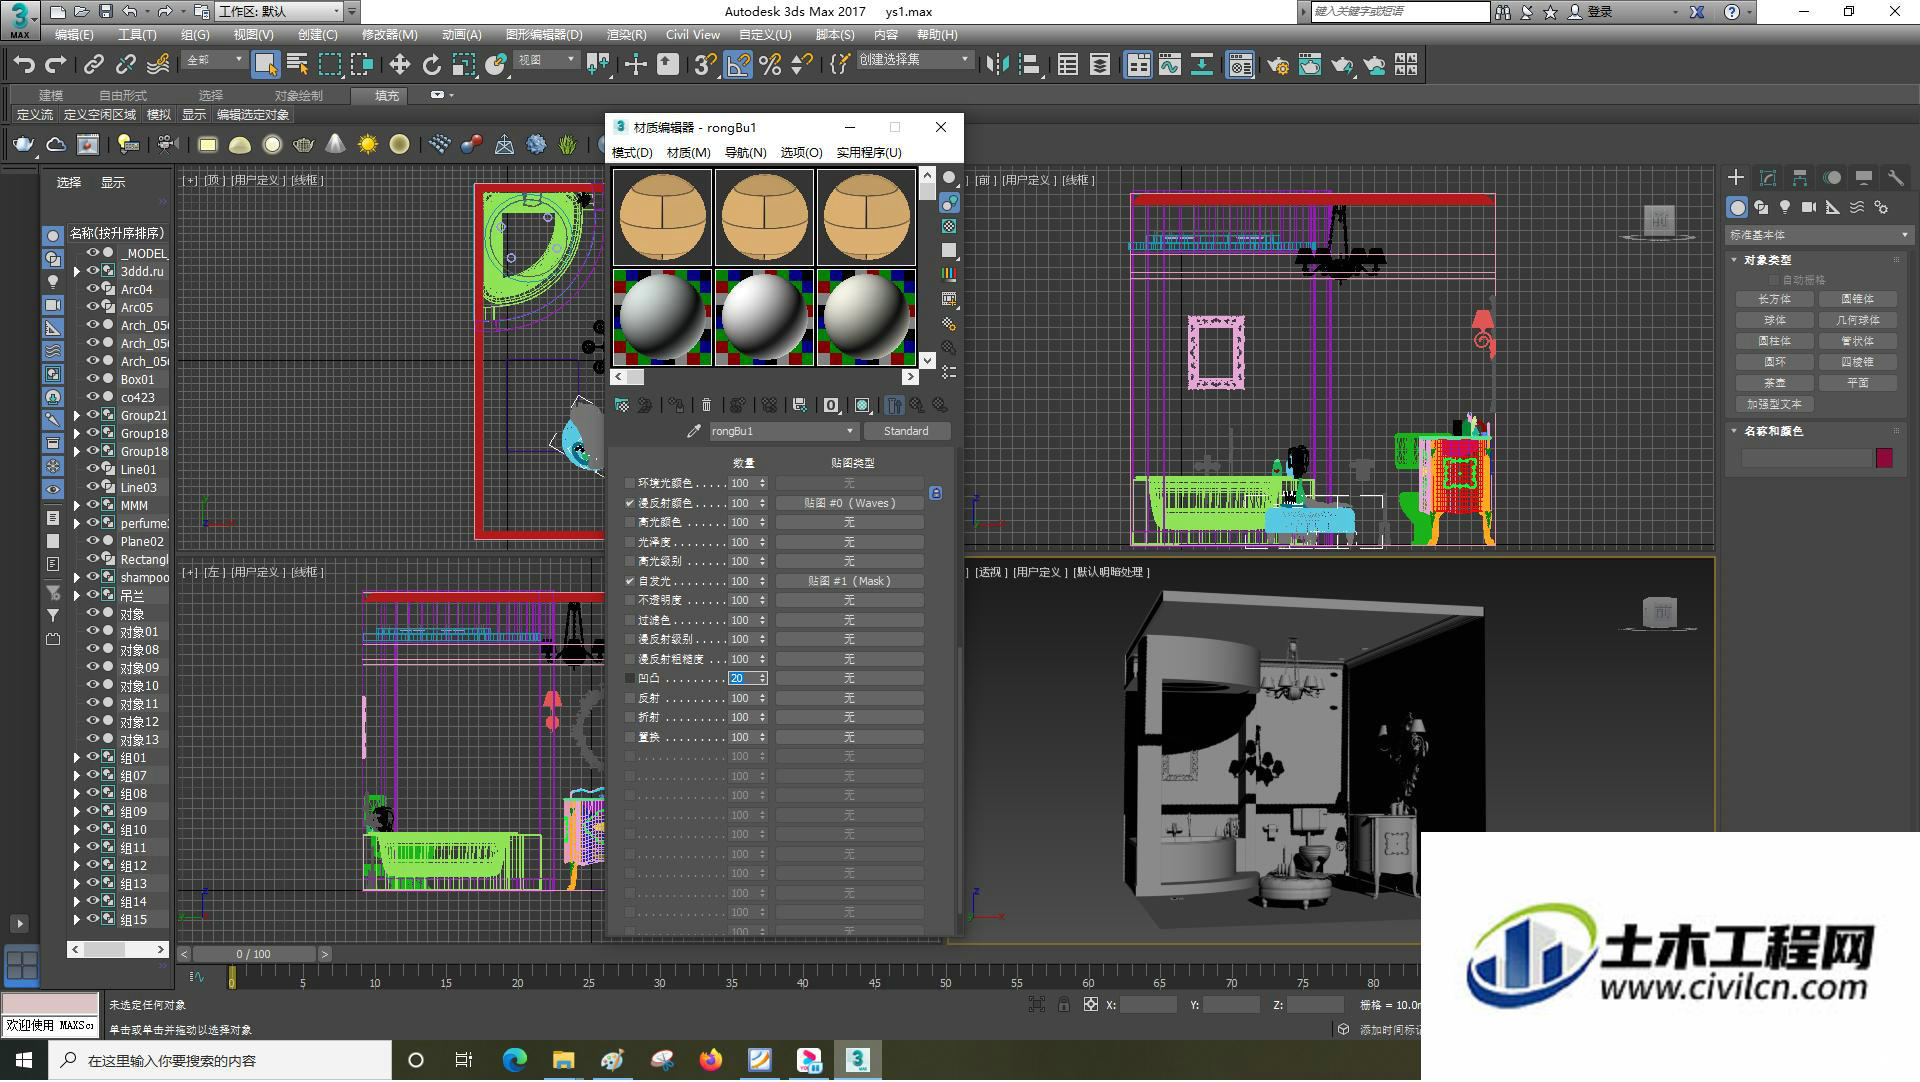Open the 标准基本体 category dropdown
The width and height of the screenshot is (1920, 1082).
pyautogui.click(x=1819, y=235)
